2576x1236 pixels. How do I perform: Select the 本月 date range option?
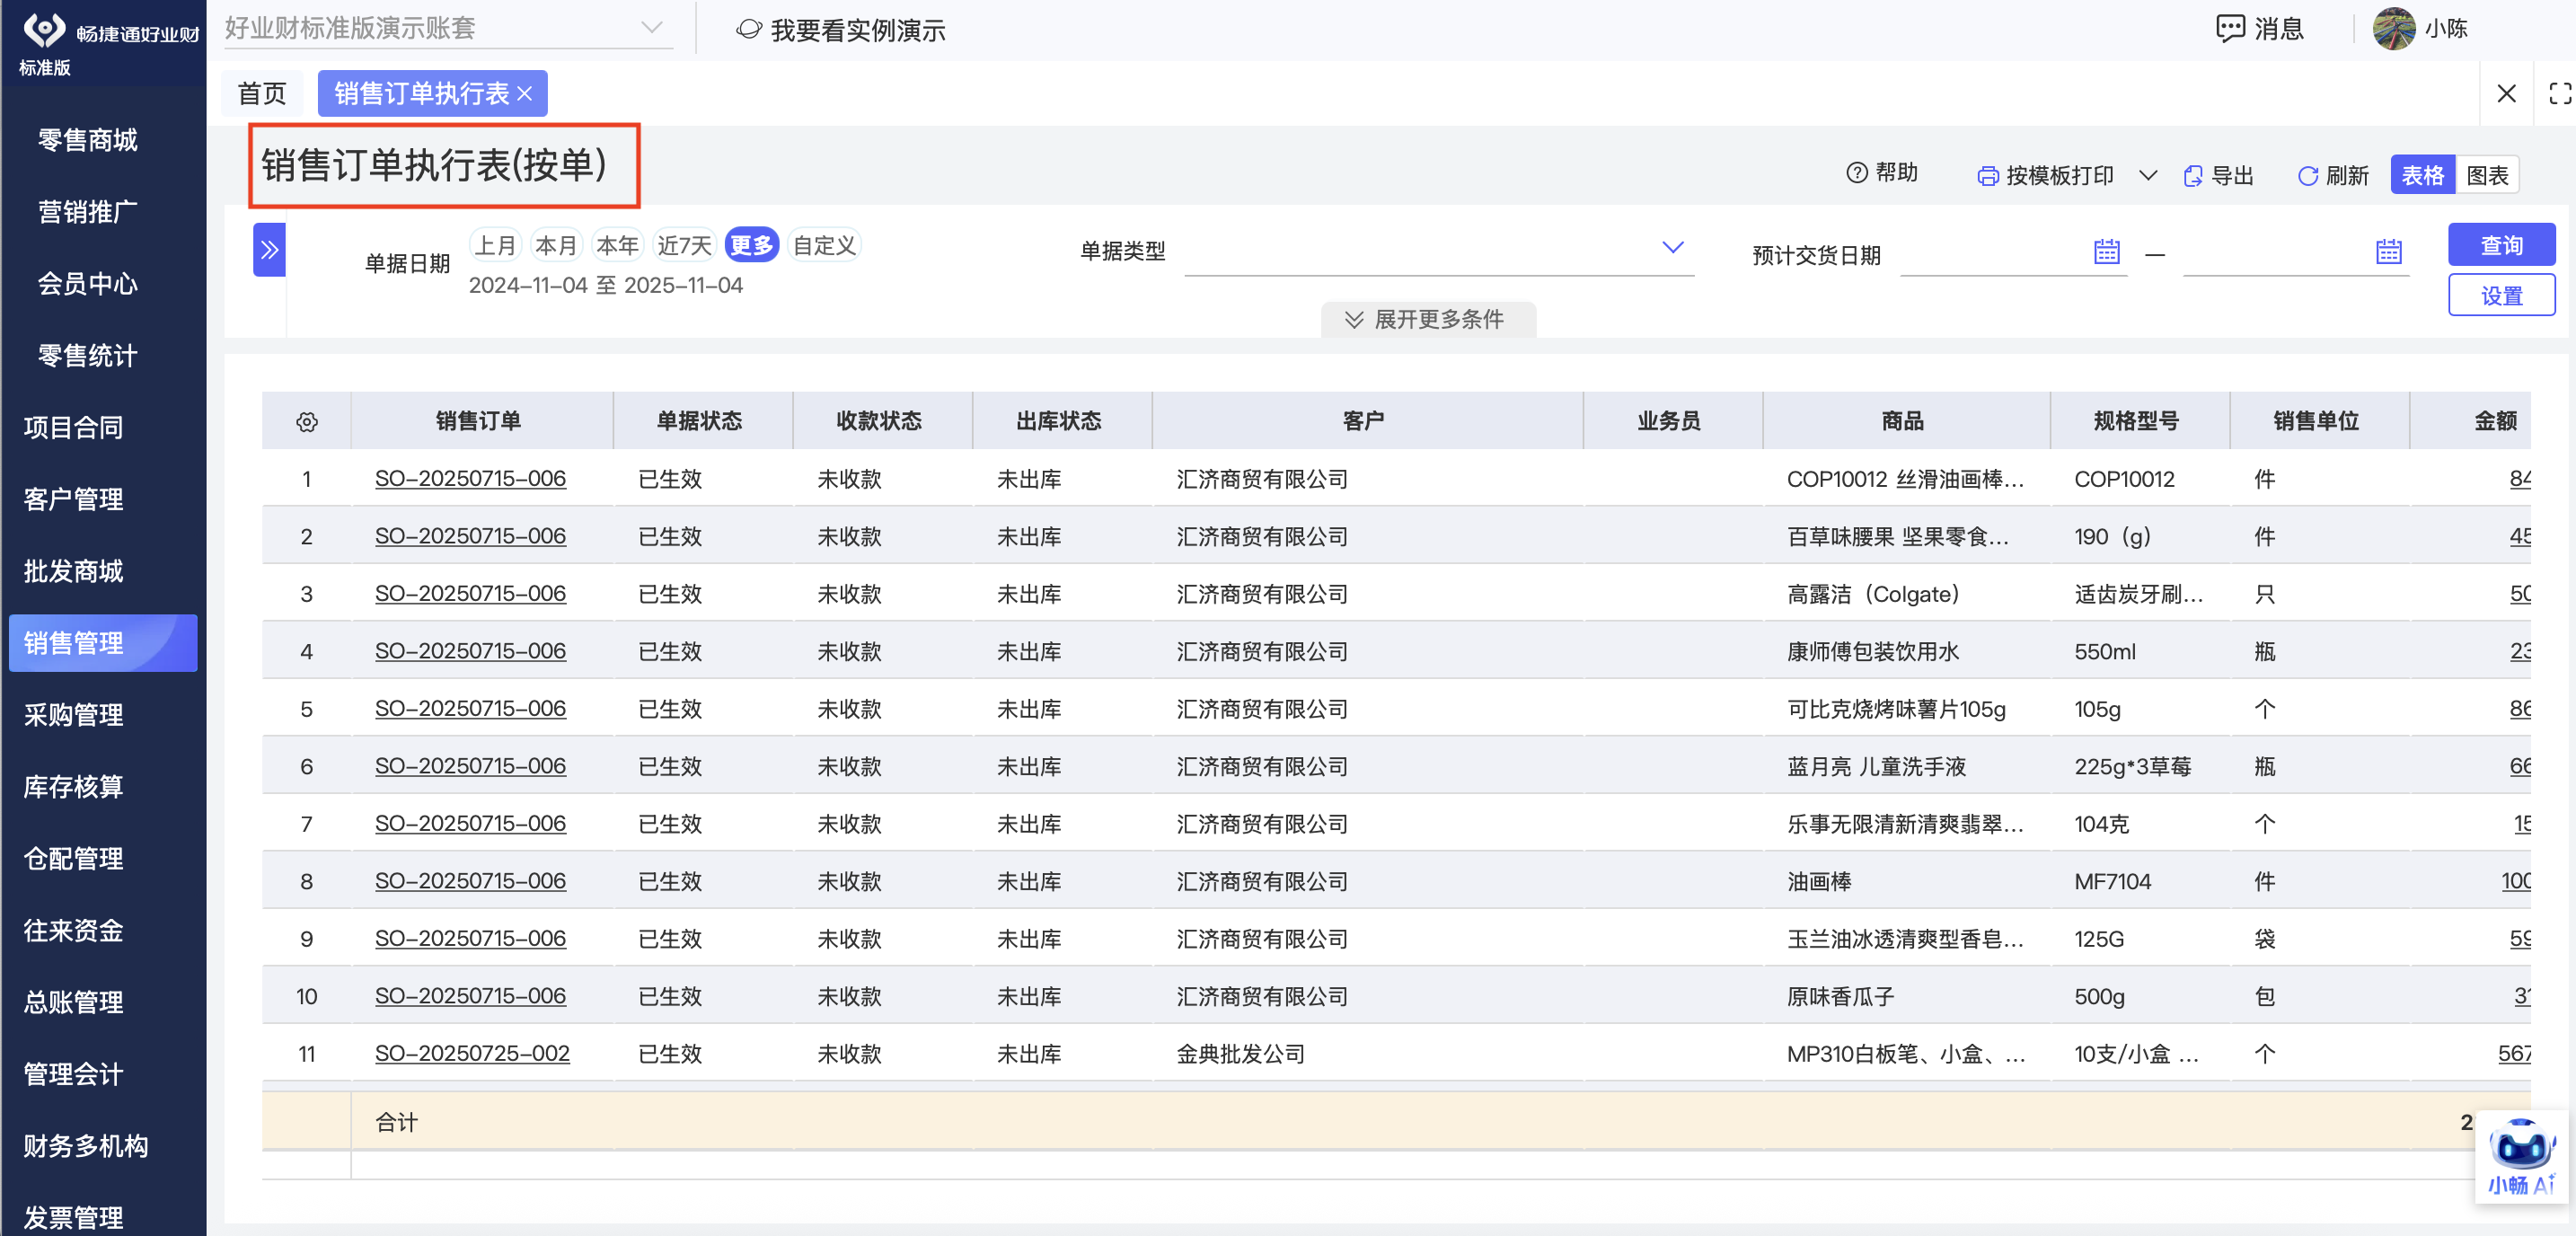point(556,246)
